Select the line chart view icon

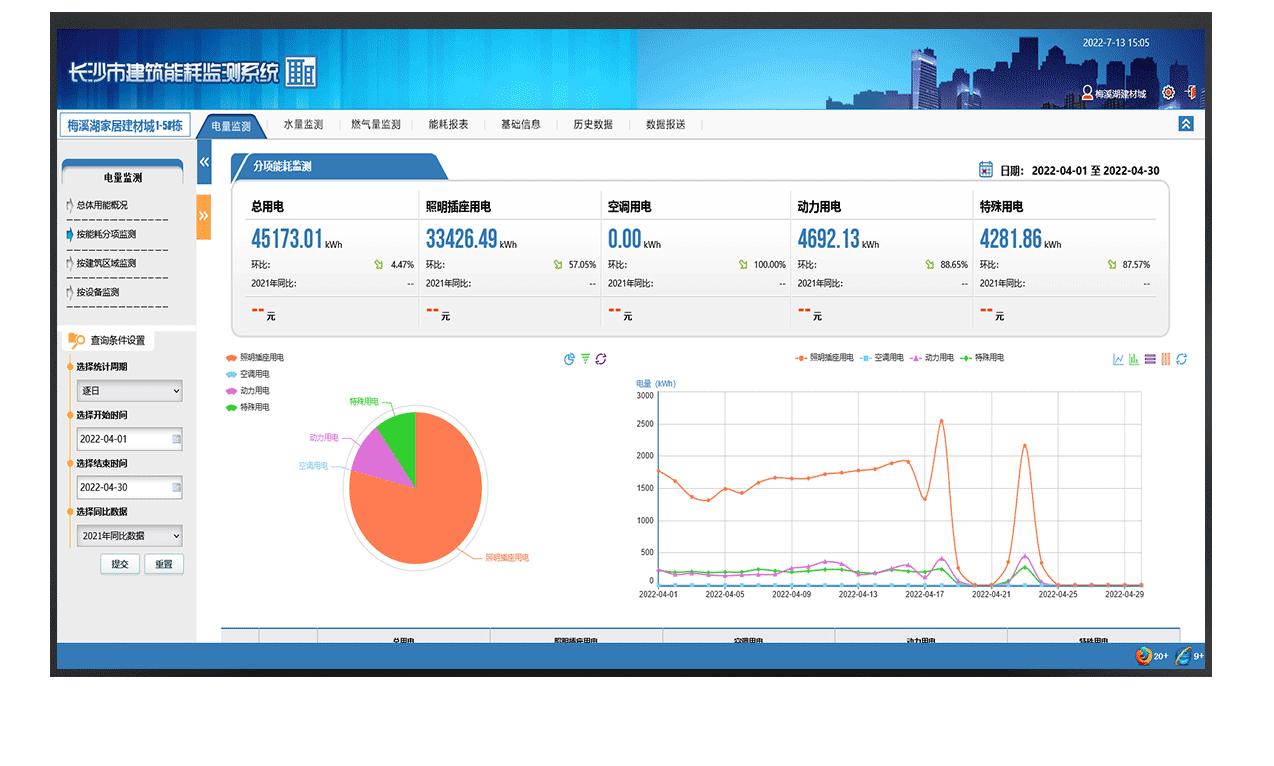point(1118,360)
